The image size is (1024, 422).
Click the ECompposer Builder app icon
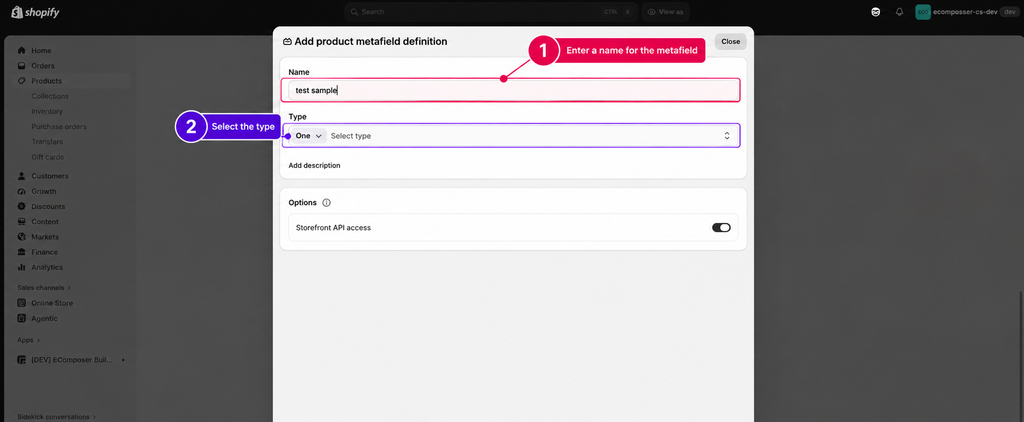point(22,360)
